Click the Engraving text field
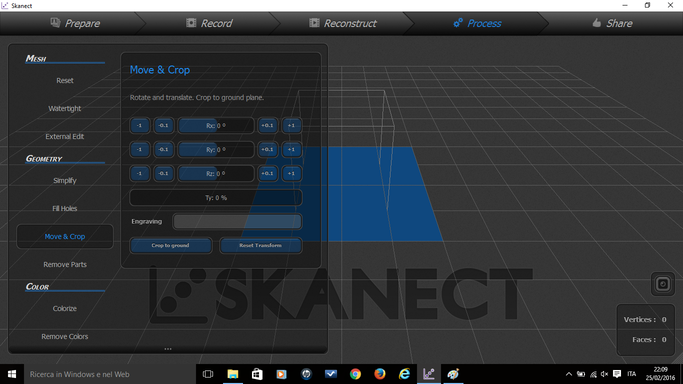 pyautogui.click(x=237, y=222)
